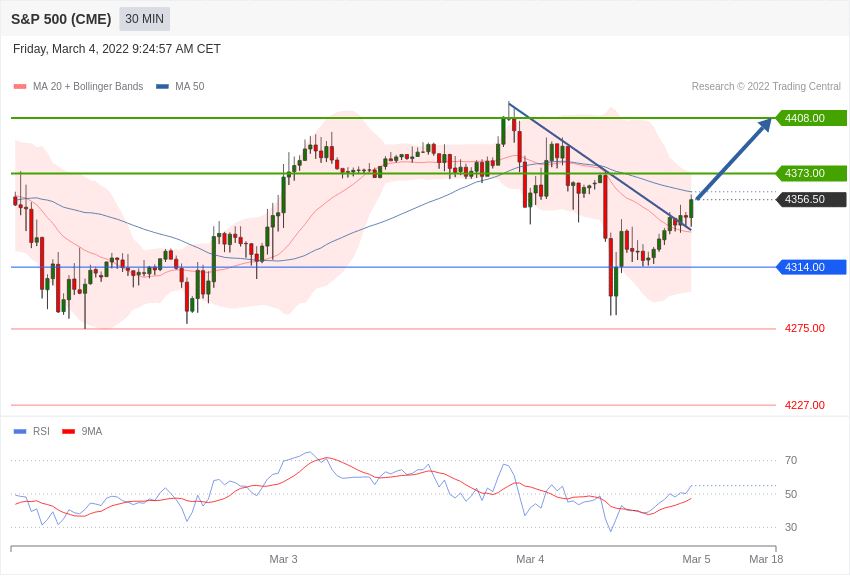Click the 9MA legend label
The image size is (850, 576).
(92, 431)
